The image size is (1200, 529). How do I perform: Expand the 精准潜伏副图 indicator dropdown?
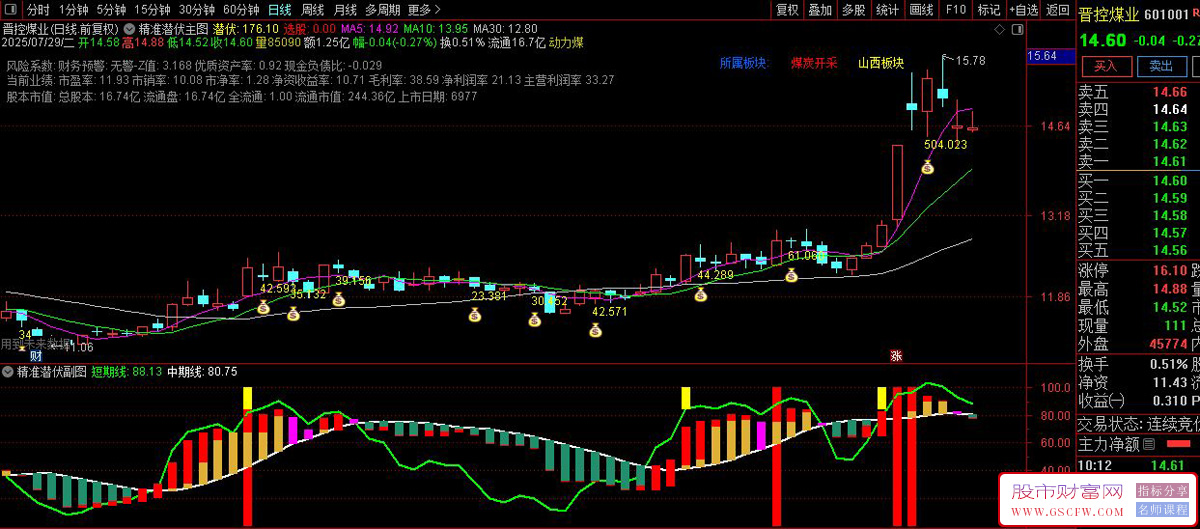pyautogui.click(x=9, y=371)
